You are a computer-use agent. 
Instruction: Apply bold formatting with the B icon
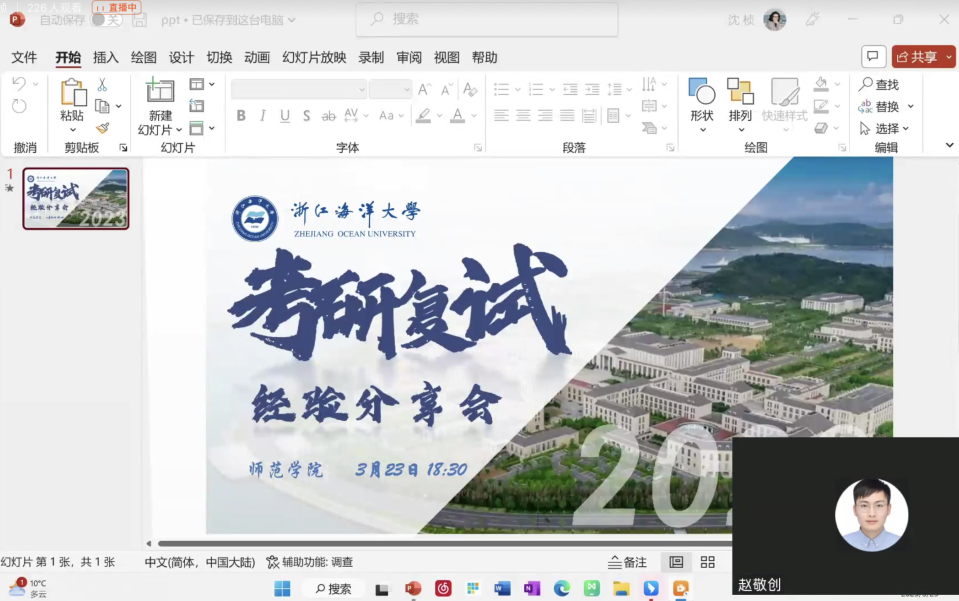coord(240,116)
